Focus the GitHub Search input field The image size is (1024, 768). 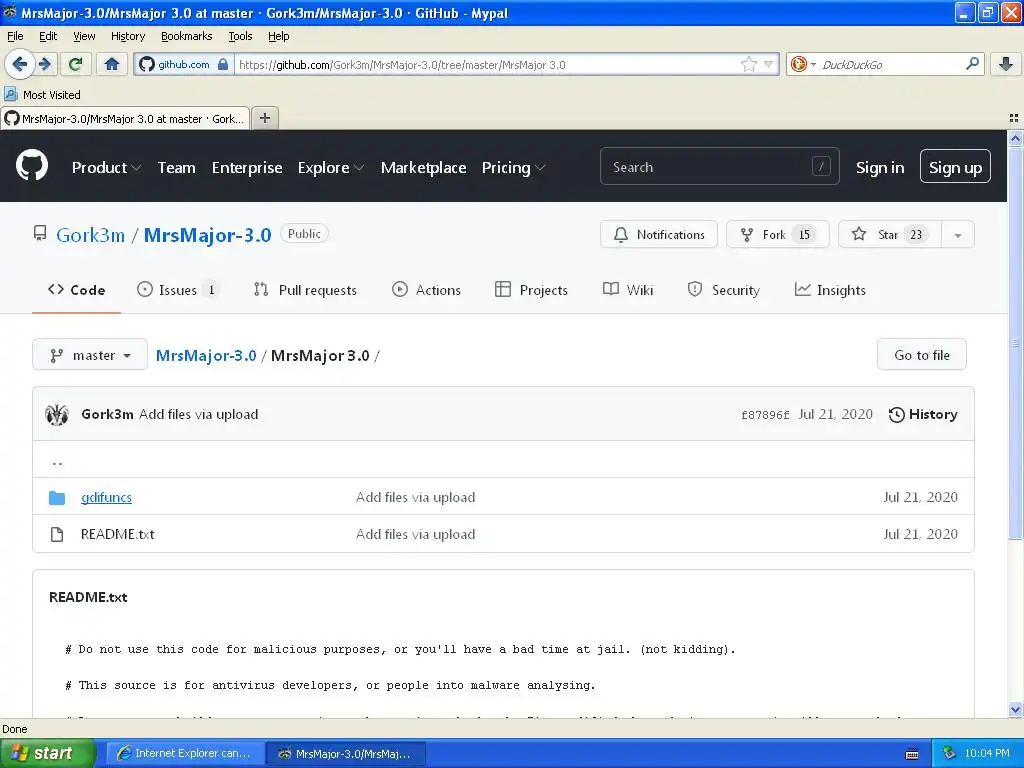(x=719, y=167)
